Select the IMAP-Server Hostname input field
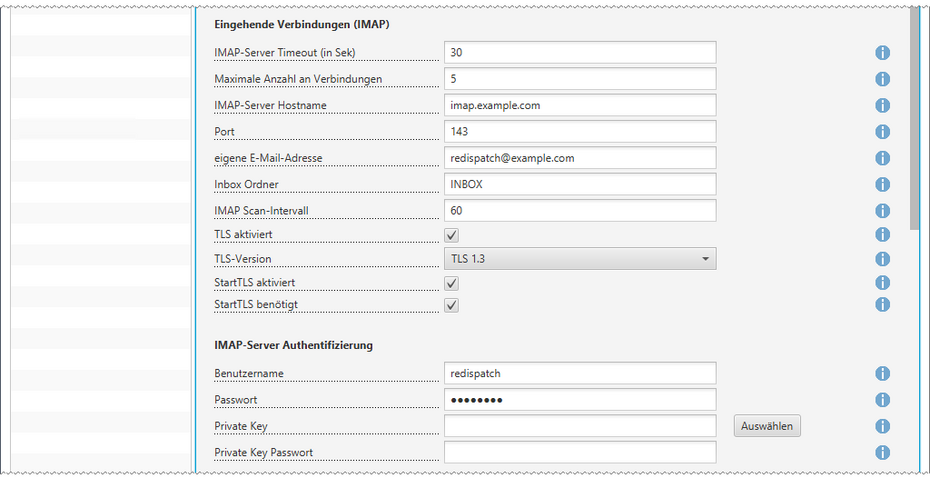The image size is (930, 478). coord(580,105)
